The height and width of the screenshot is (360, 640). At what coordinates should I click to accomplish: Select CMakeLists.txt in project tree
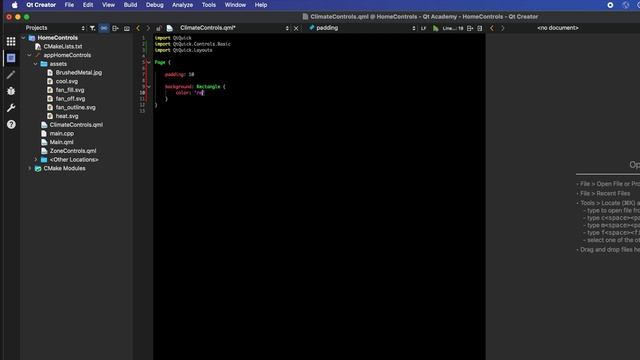pos(62,47)
